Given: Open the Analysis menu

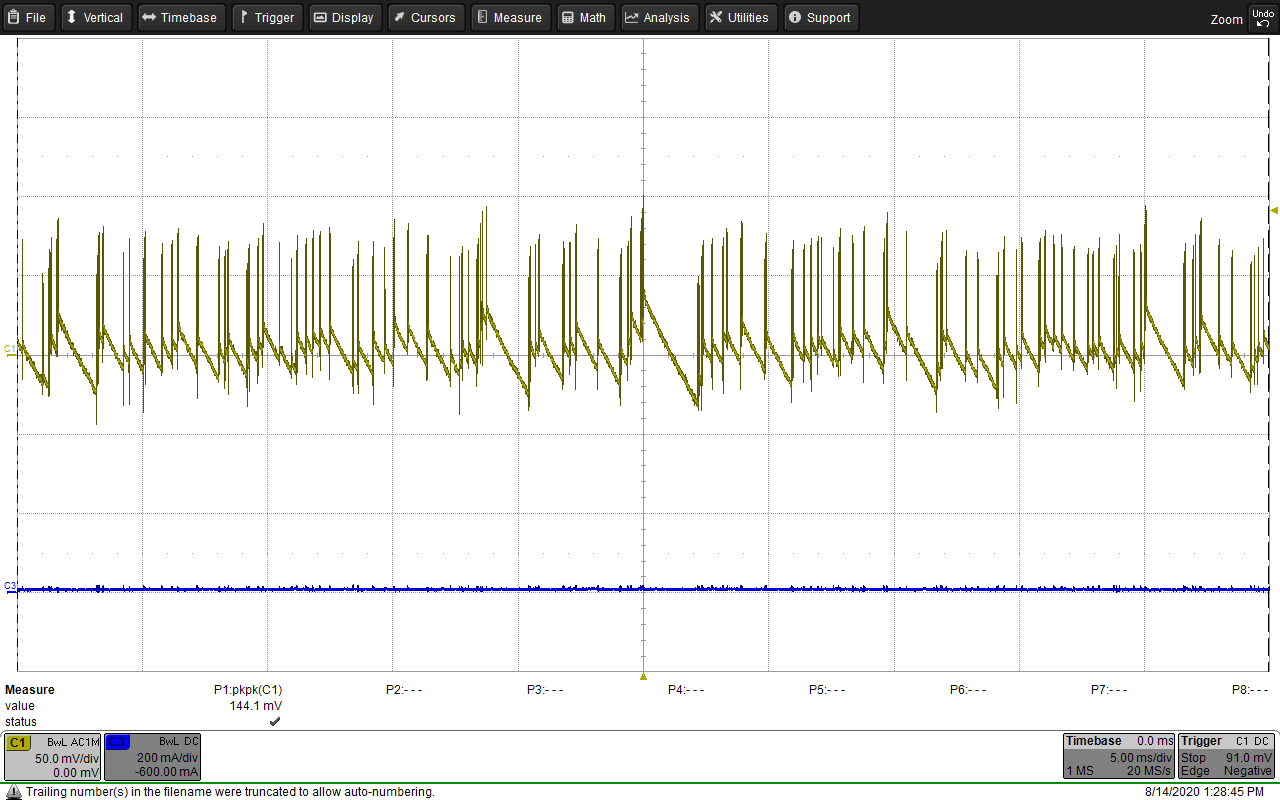Looking at the screenshot, I should click(658, 17).
